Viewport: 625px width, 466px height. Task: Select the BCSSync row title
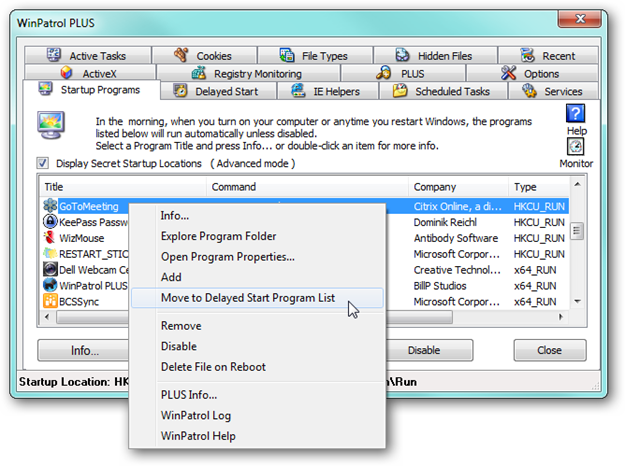[79, 302]
